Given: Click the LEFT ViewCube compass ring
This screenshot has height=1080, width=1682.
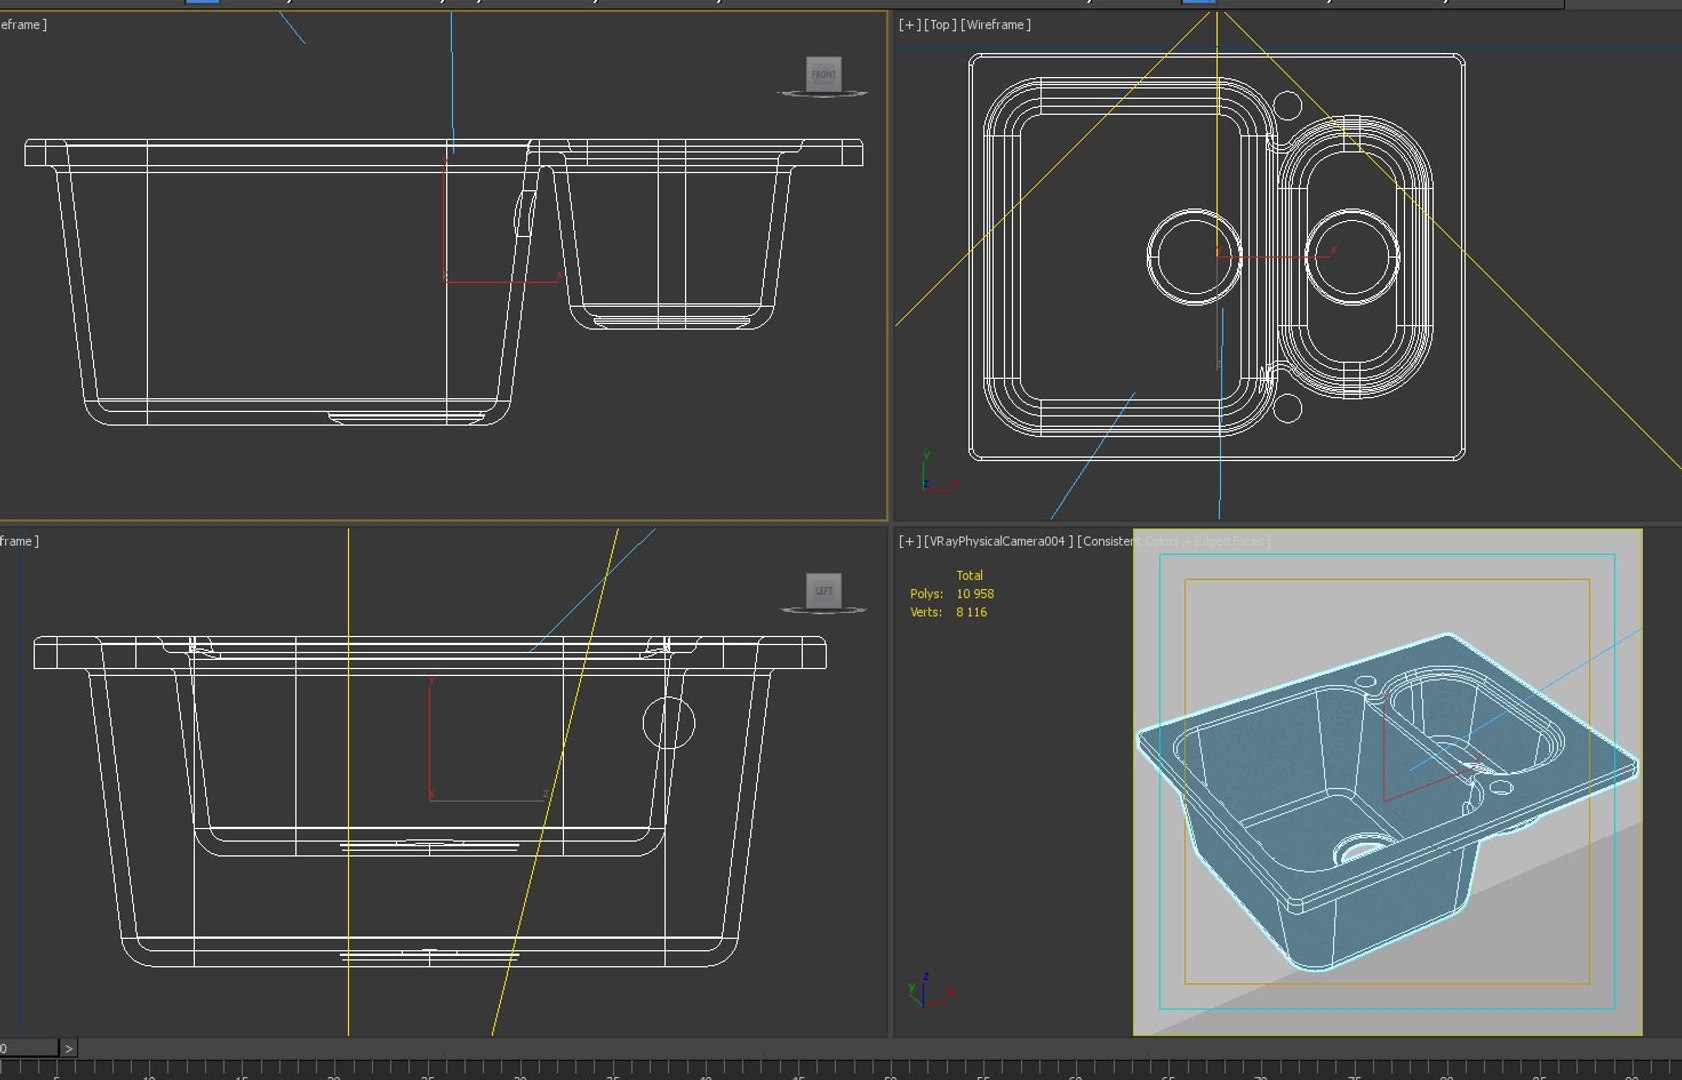Looking at the screenshot, I should click(823, 610).
